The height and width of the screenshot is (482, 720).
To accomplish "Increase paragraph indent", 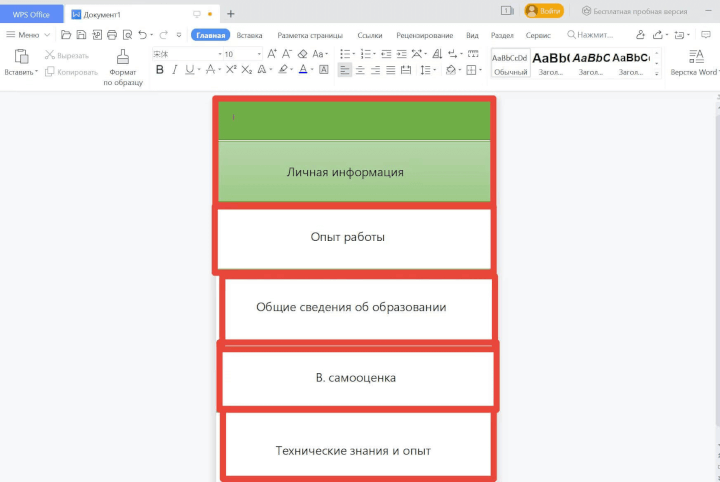I will click(402, 54).
